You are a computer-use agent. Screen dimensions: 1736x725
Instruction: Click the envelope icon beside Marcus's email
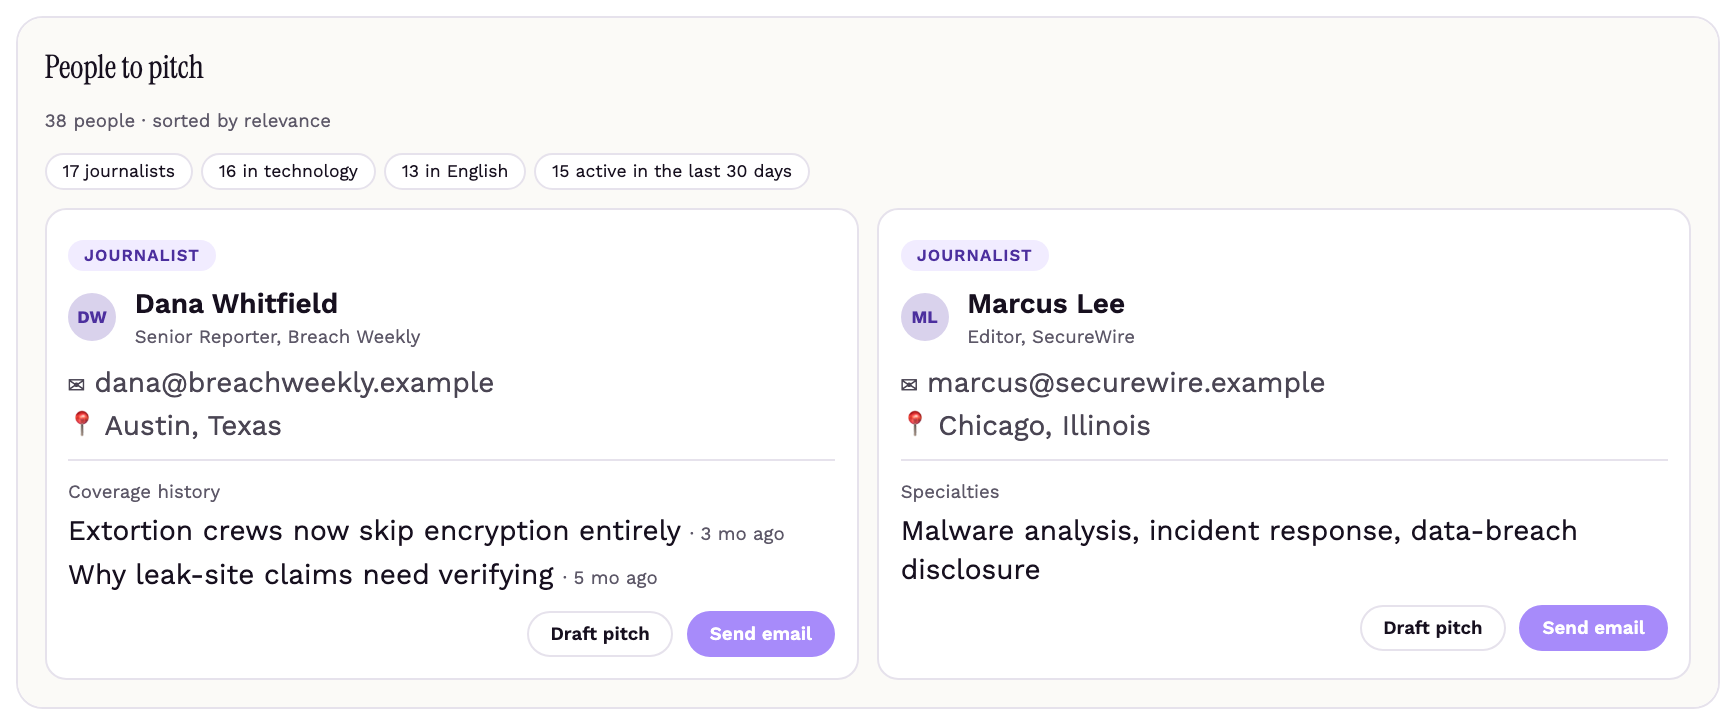[x=909, y=385]
